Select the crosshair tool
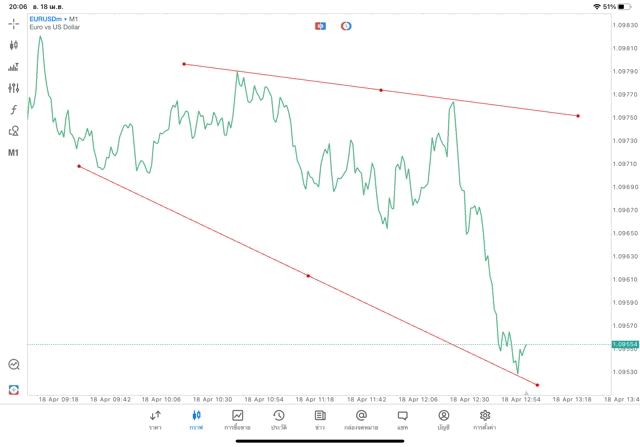This screenshot has height=447, width=640. pyautogui.click(x=14, y=23)
